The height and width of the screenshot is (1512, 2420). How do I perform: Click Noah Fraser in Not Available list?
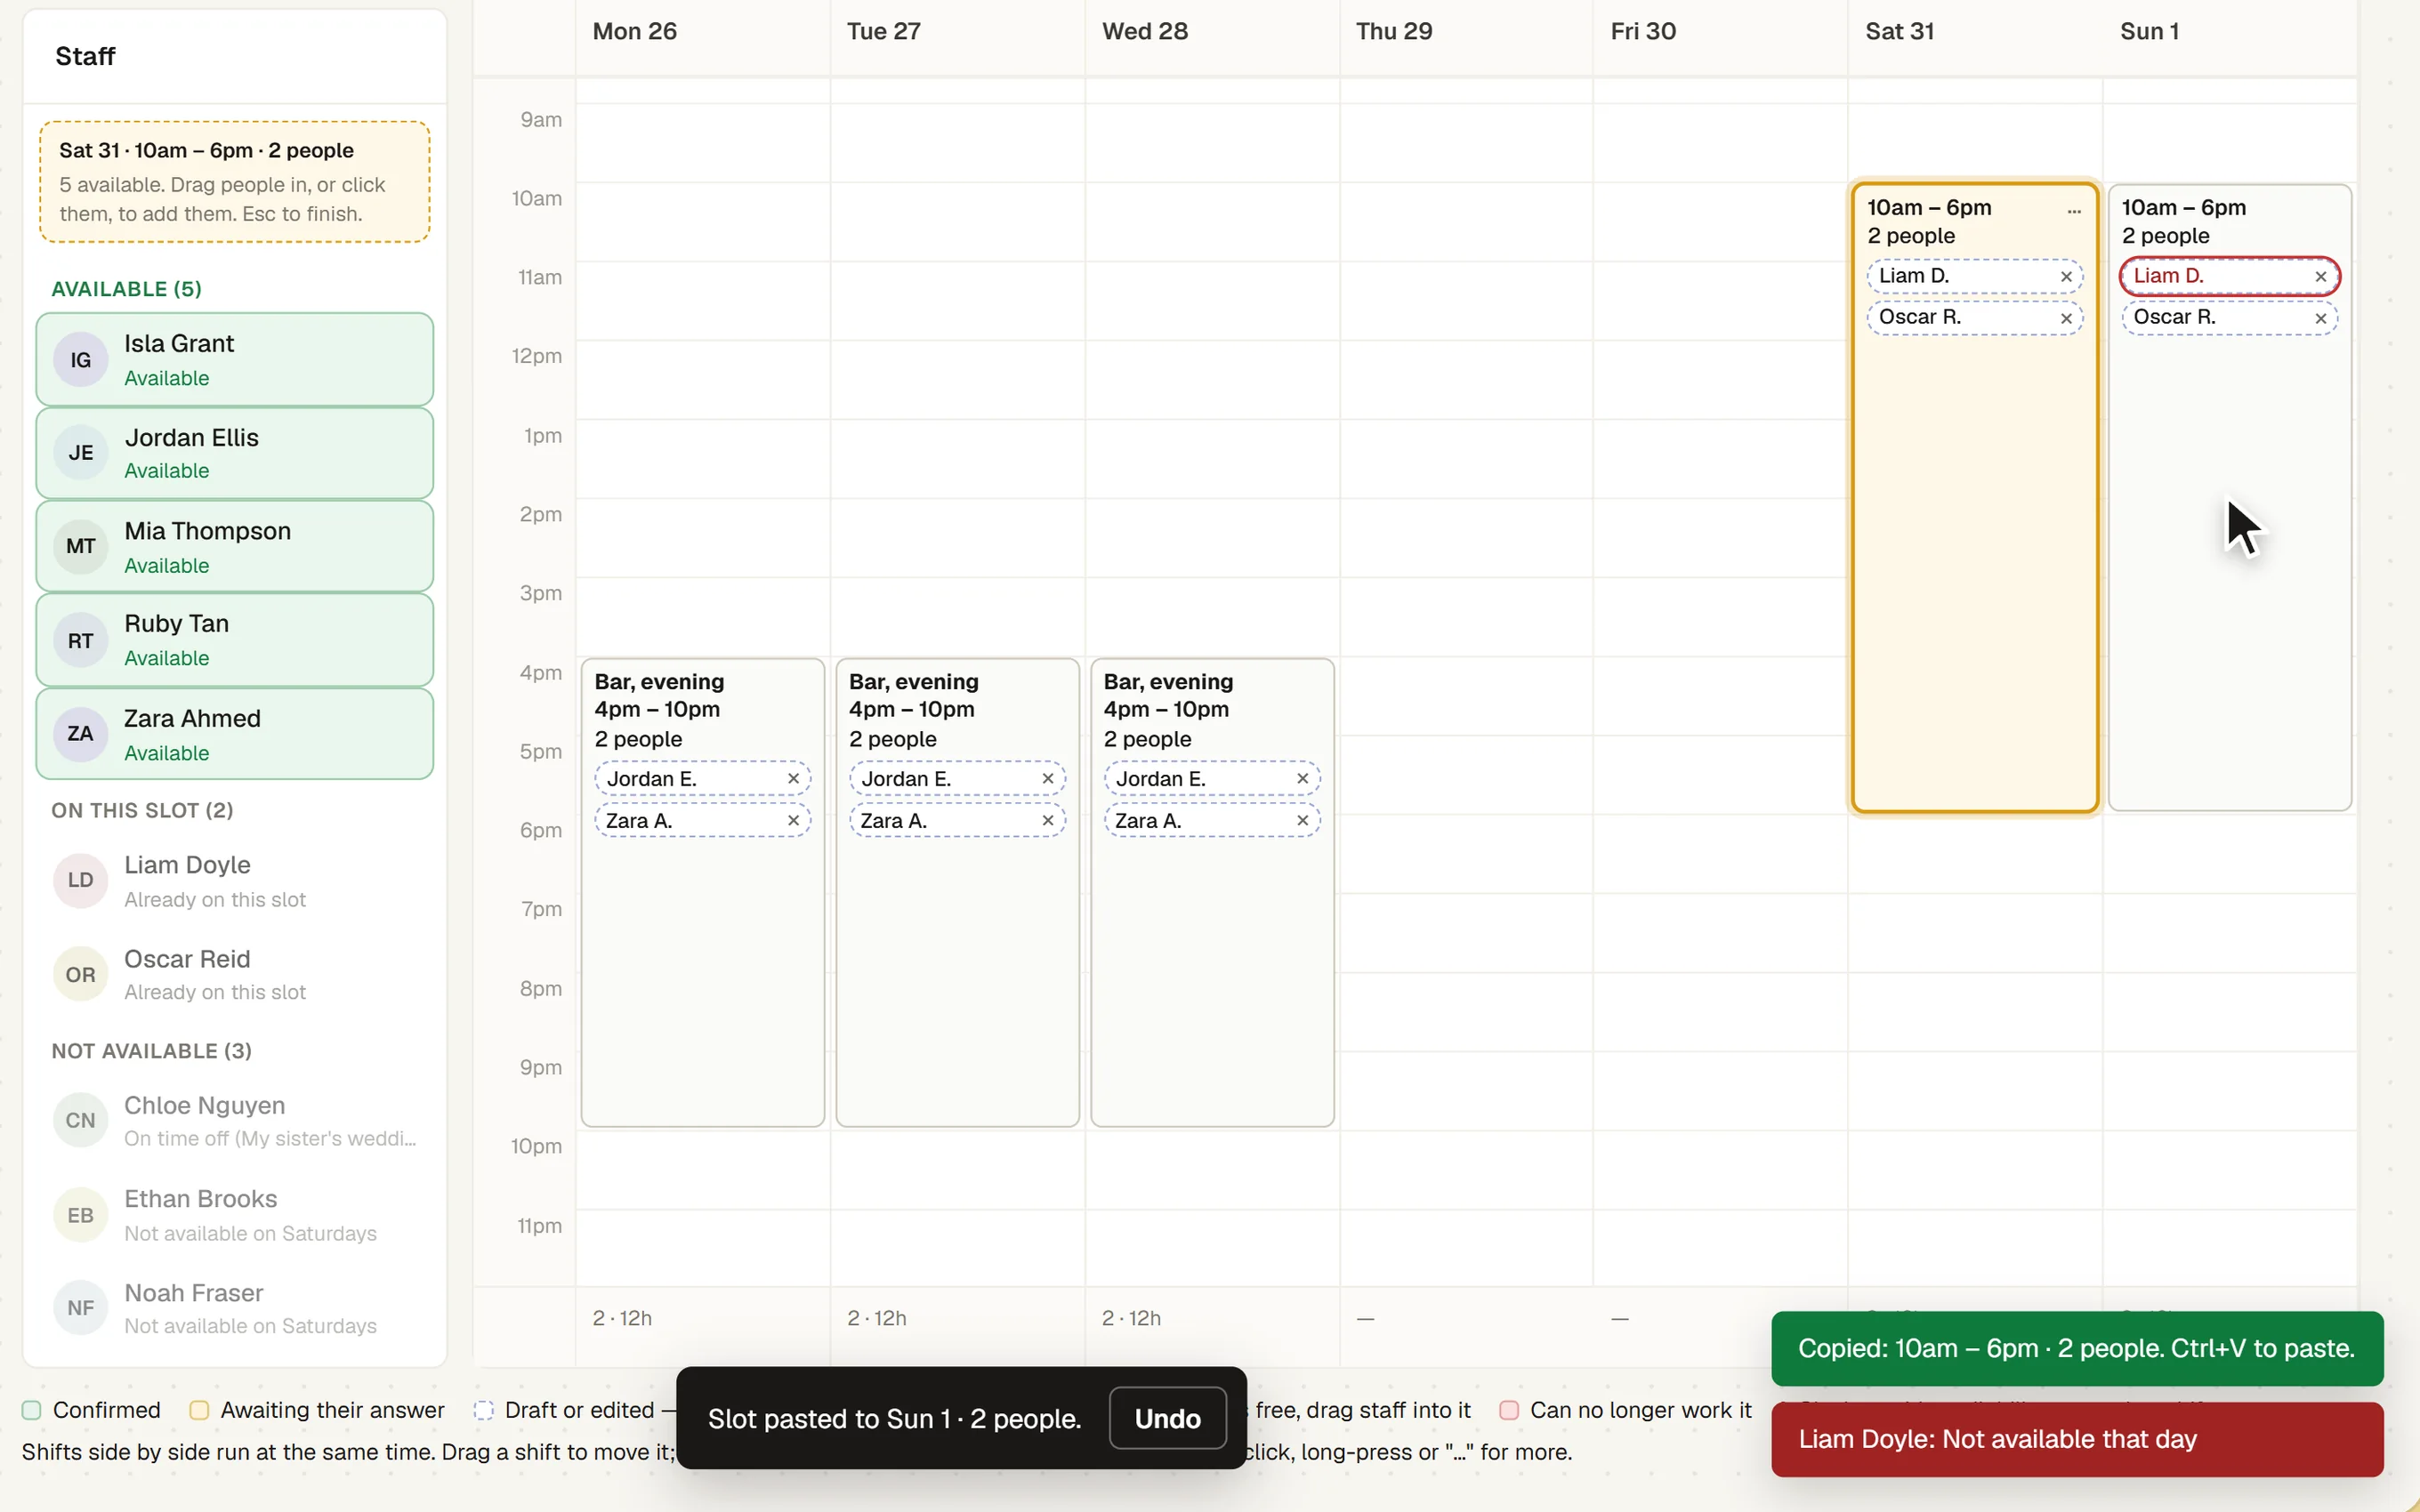click(x=235, y=1308)
